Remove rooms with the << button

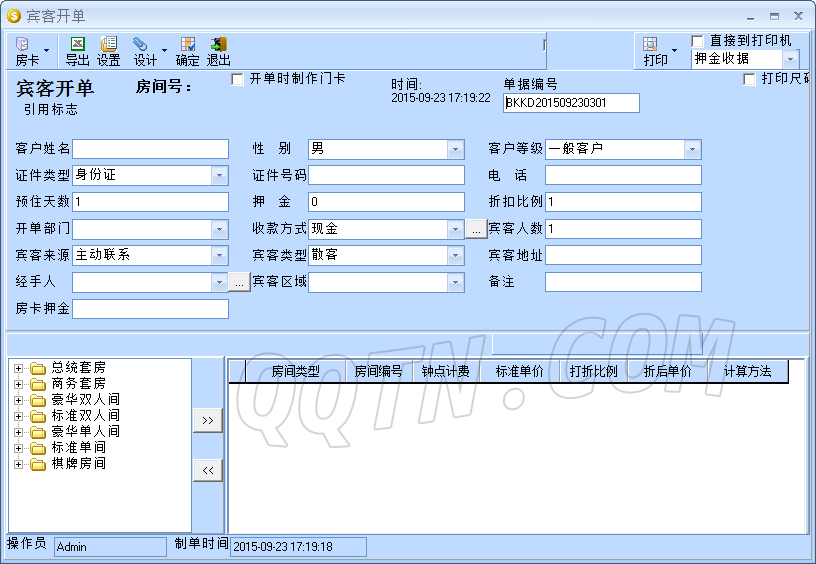(207, 470)
